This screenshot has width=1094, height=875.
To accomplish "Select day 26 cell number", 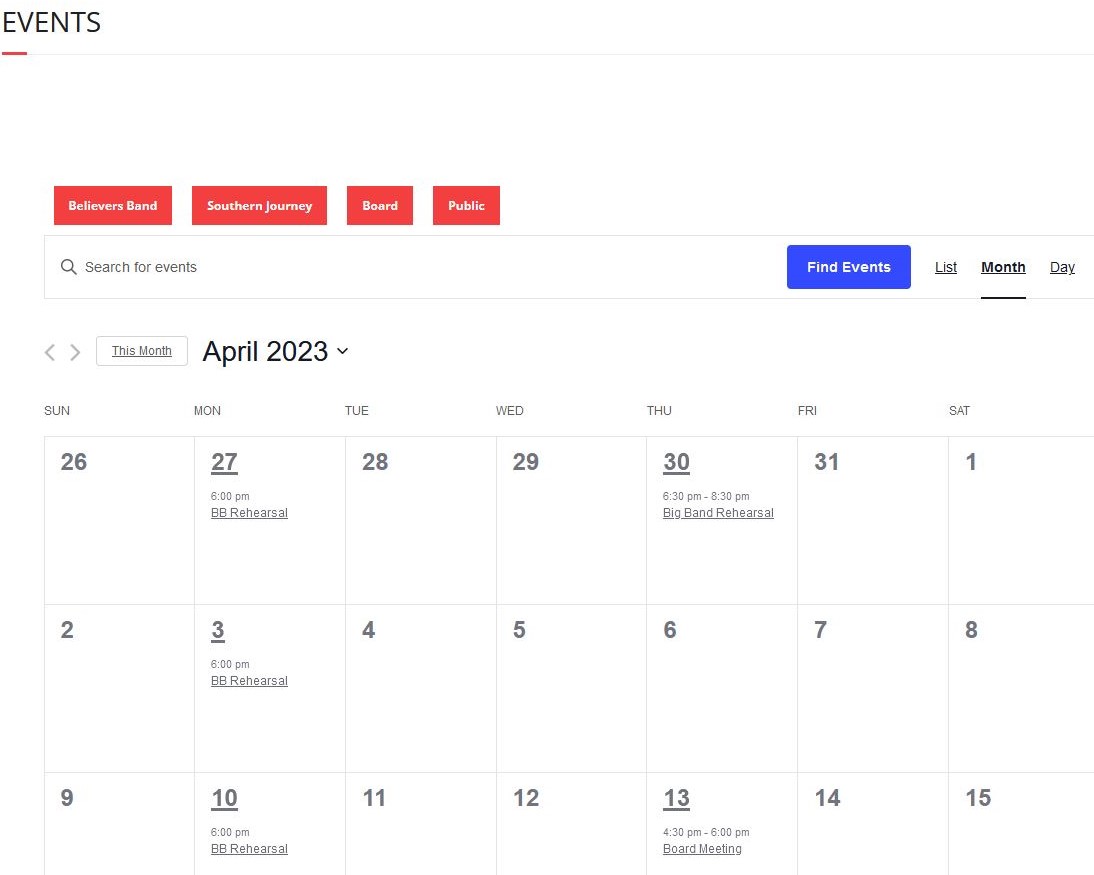I will click(73, 462).
